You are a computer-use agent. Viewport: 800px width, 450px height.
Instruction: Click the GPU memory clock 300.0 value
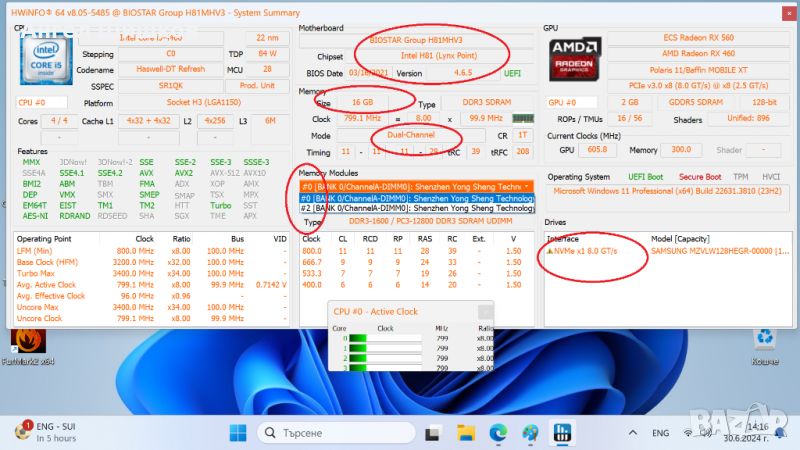(681, 149)
